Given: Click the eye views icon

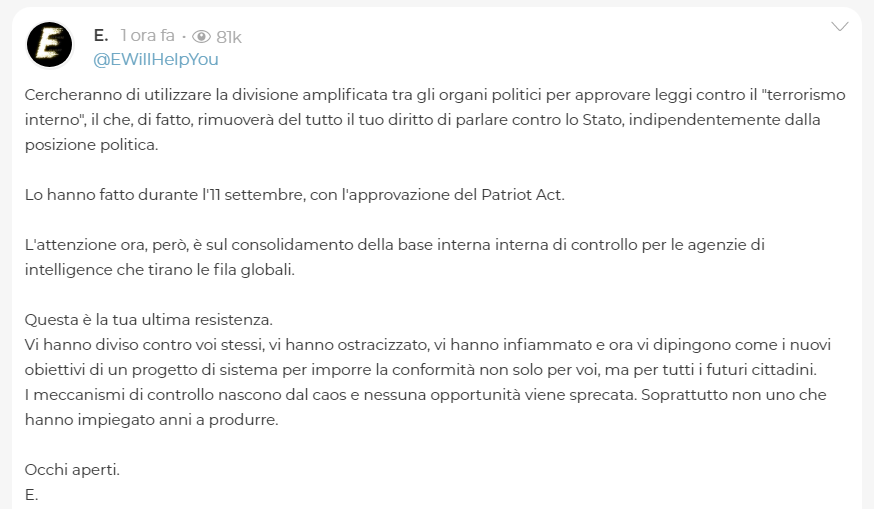Looking at the screenshot, I should 201,37.
